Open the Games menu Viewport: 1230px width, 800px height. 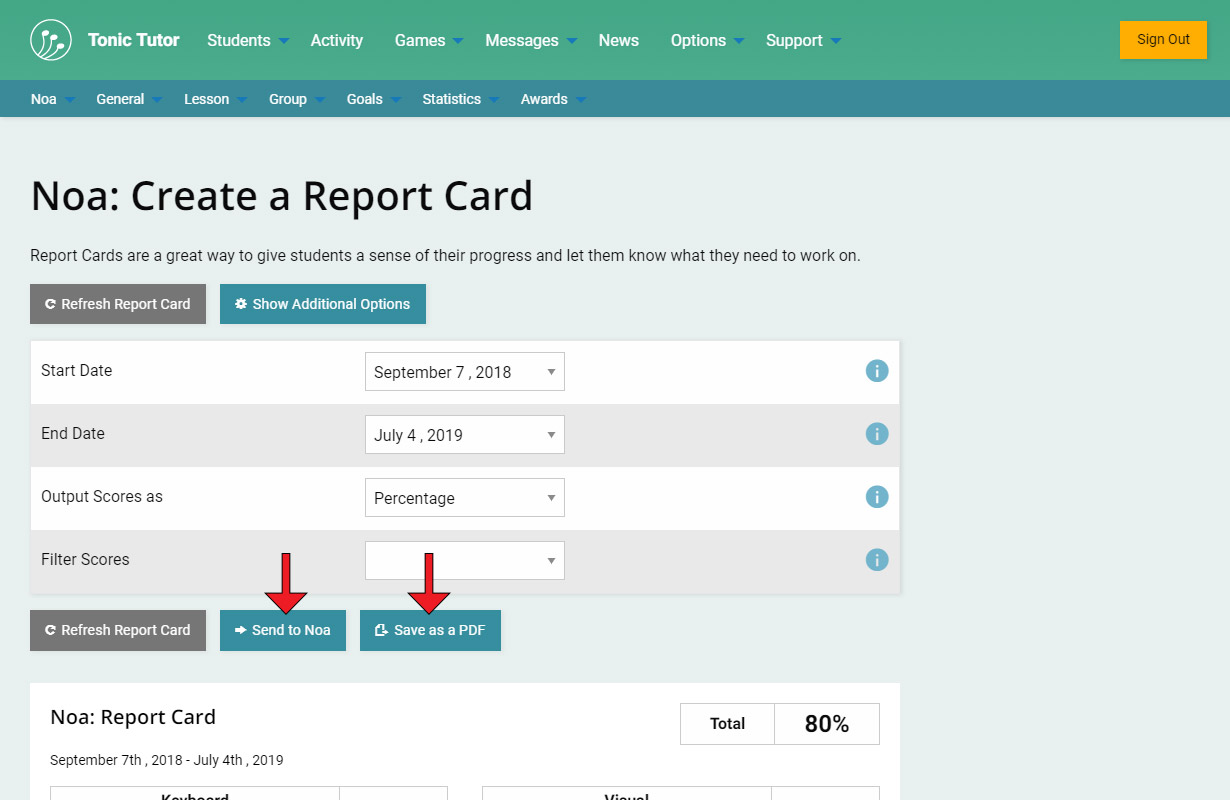(428, 41)
